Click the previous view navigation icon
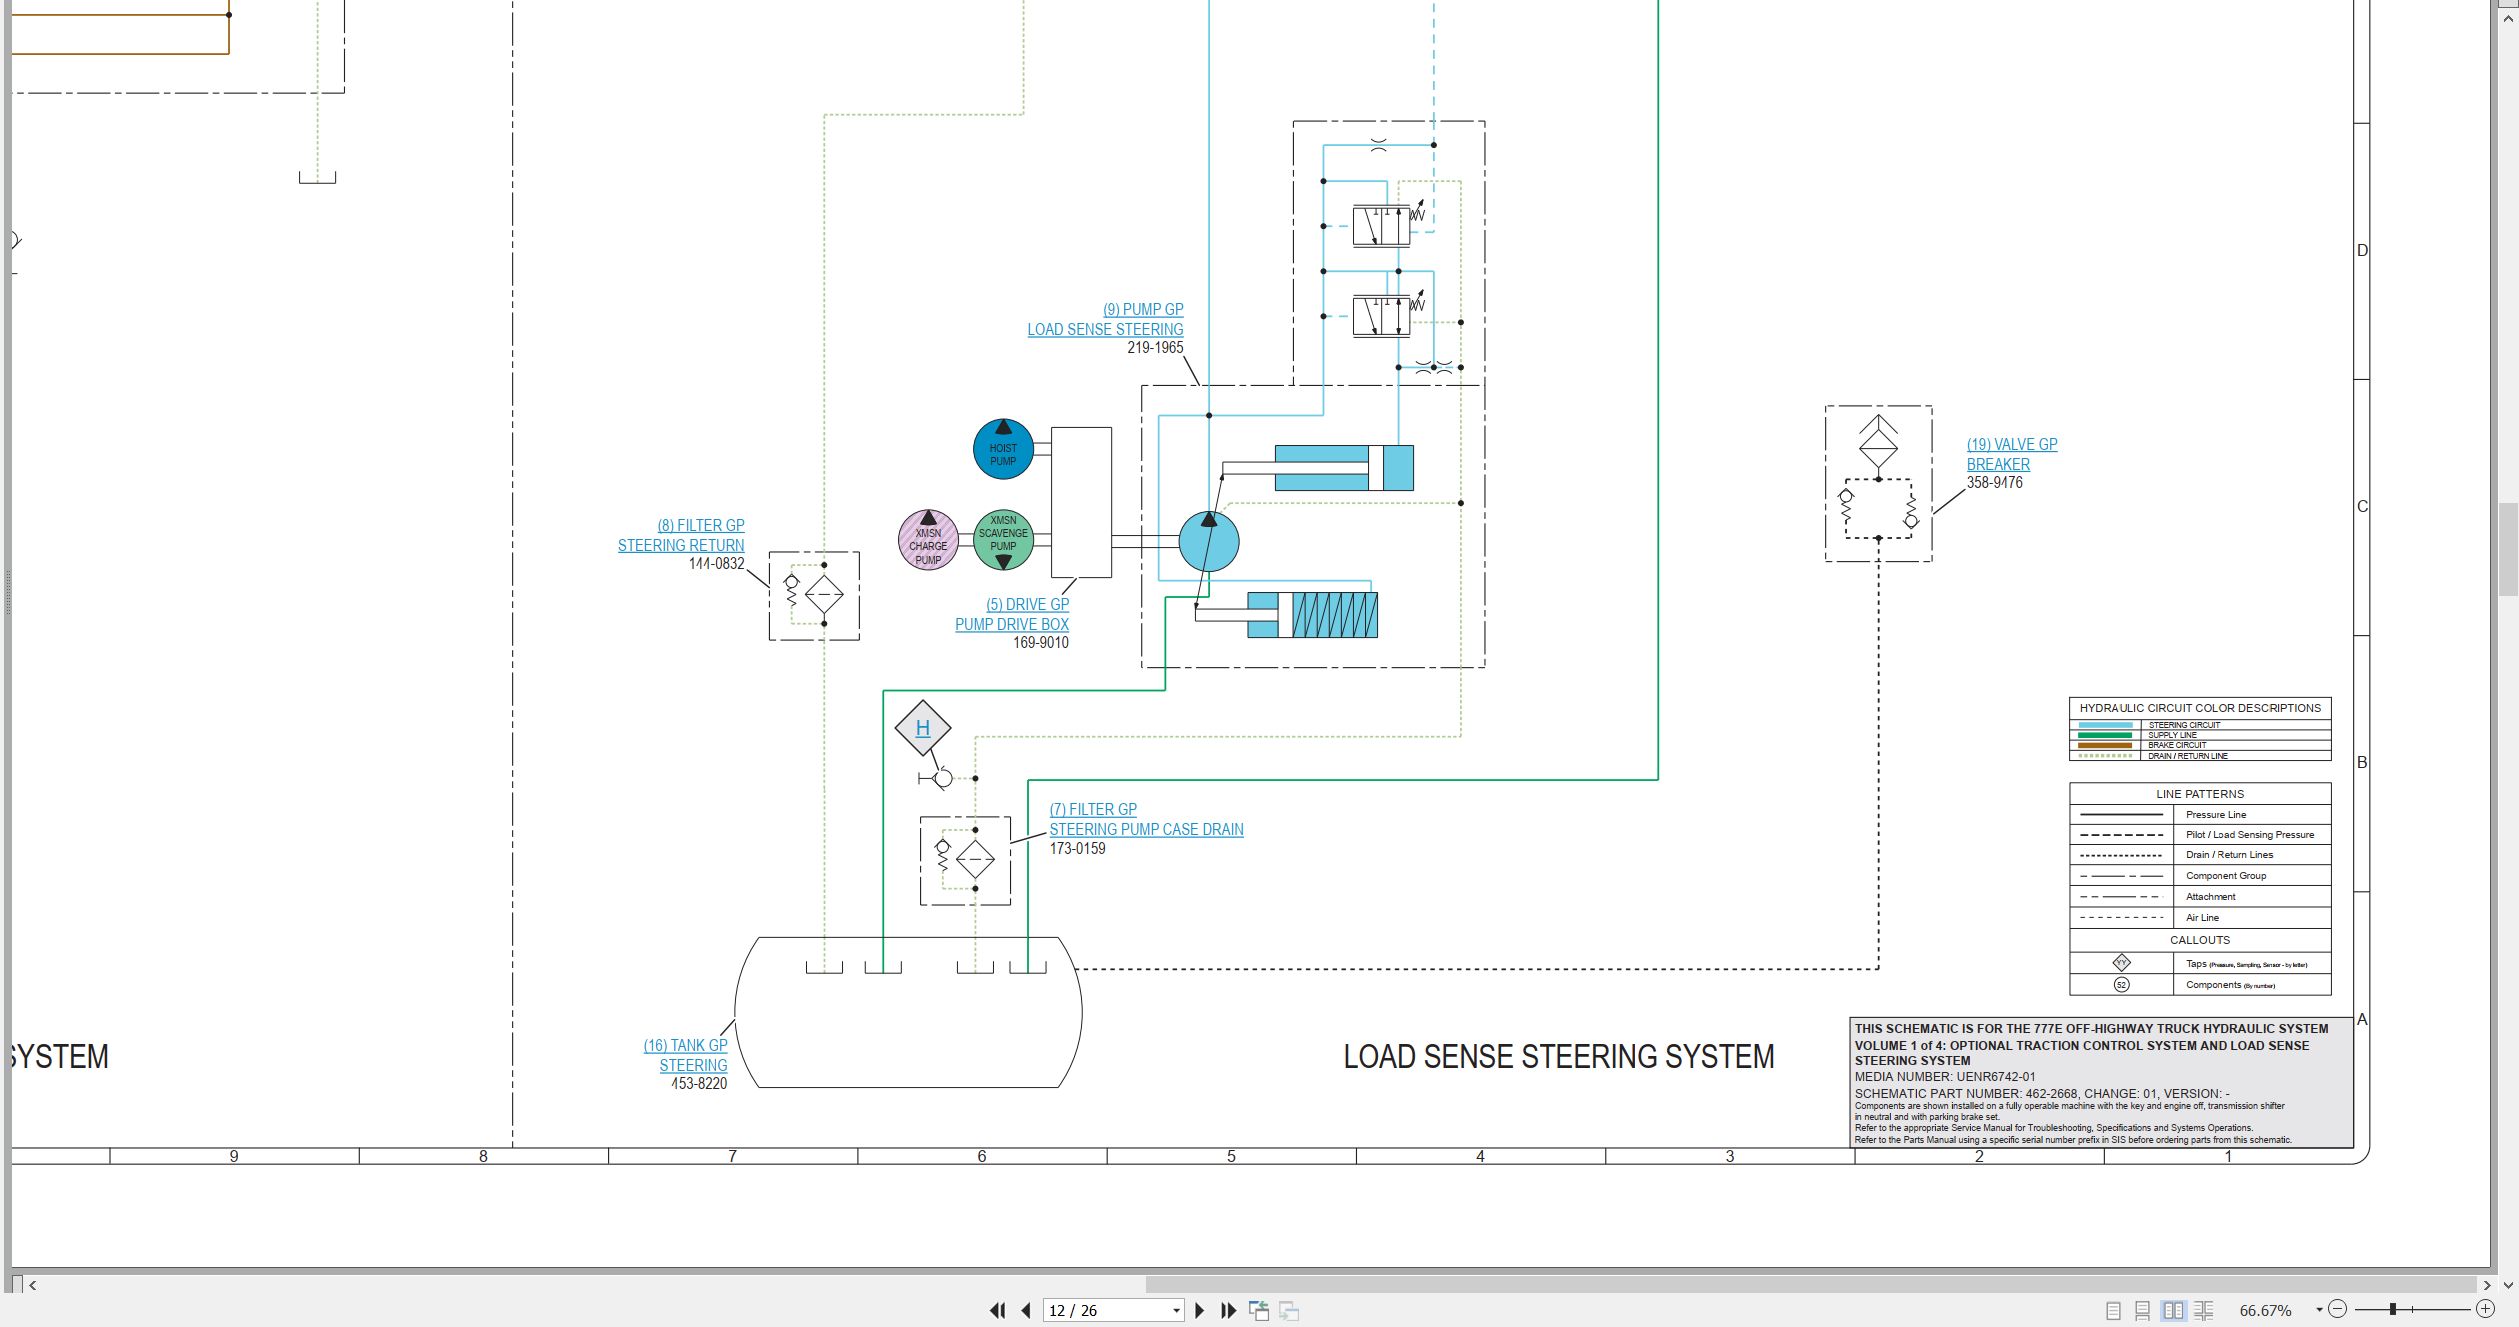Image resolution: width=2519 pixels, height=1327 pixels. tap(1259, 1310)
